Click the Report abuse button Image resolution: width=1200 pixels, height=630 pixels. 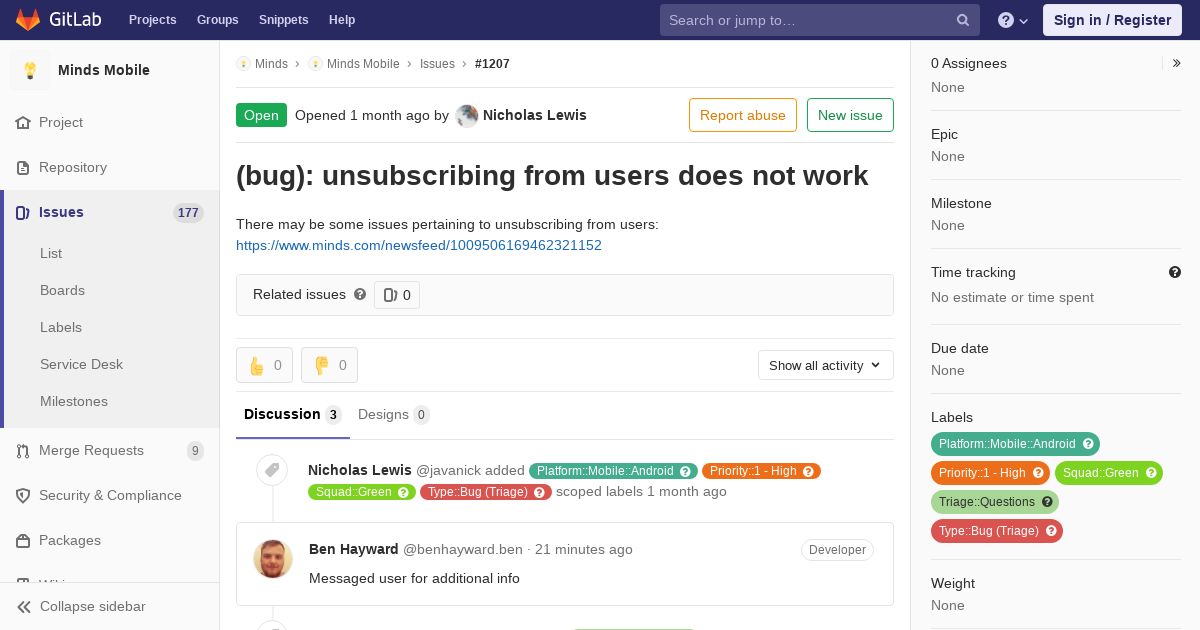(743, 115)
